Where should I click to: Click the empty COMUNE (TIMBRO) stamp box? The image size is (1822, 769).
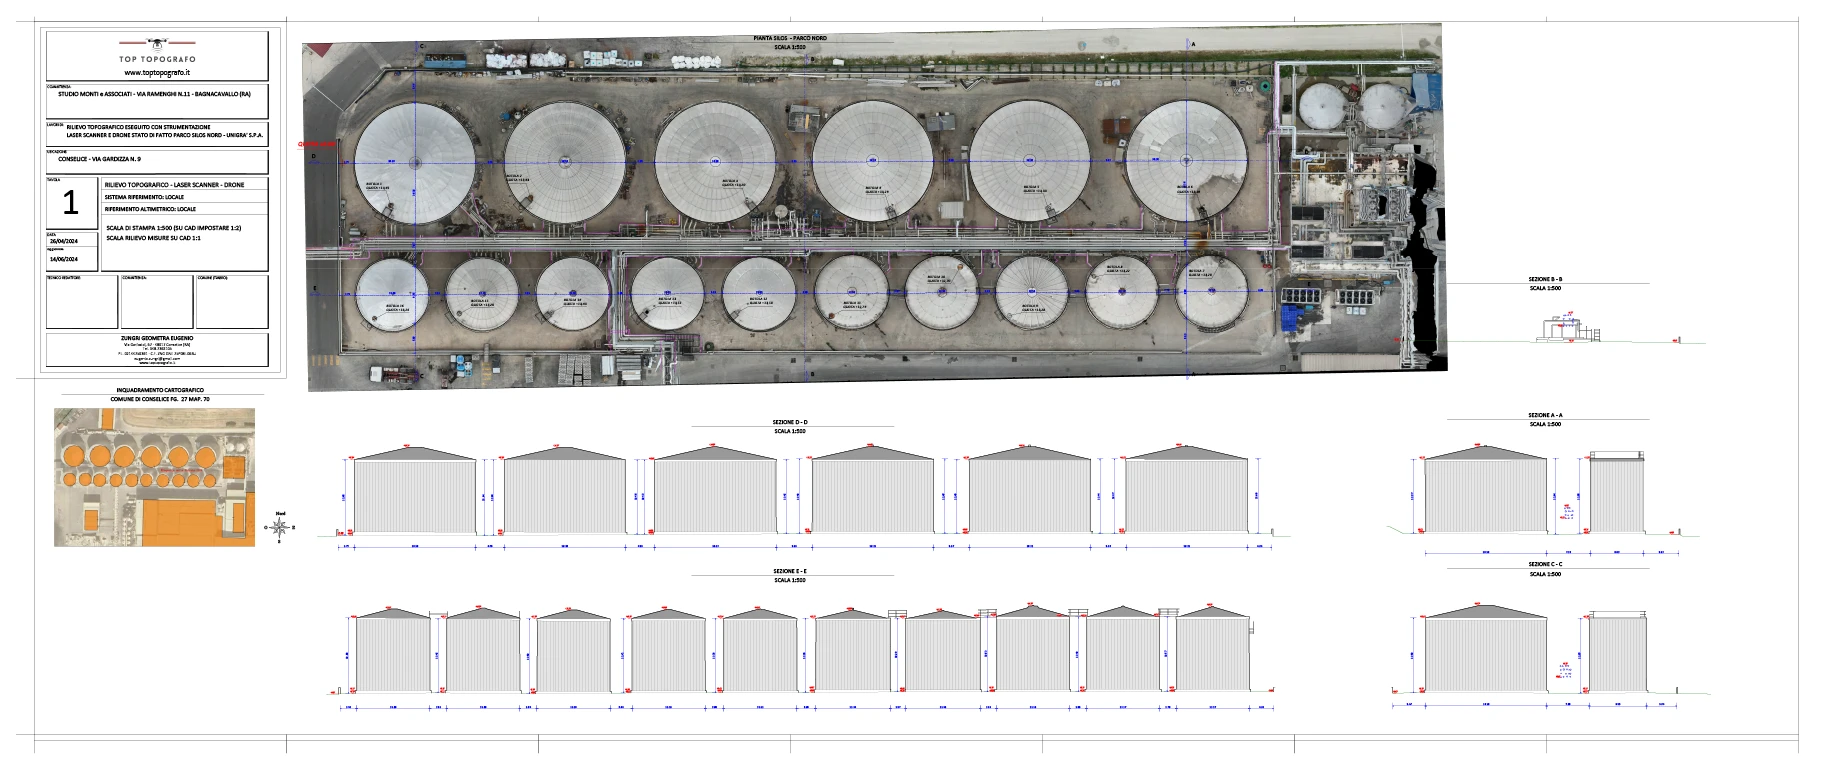pos(232,302)
